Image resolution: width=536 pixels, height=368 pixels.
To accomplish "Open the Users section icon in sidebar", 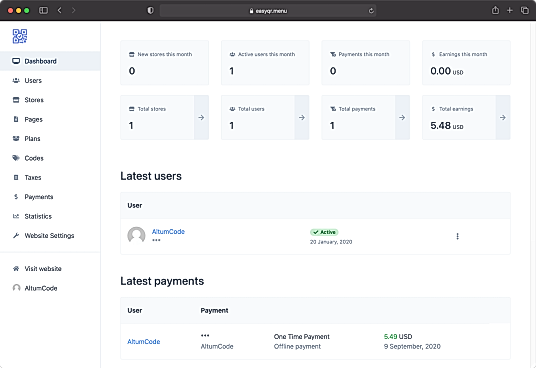I will (16, 81).
